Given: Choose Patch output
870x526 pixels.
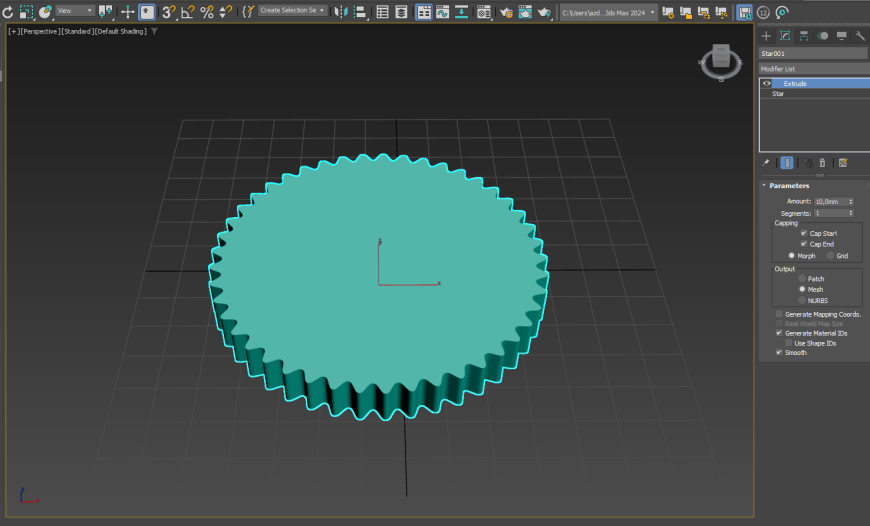Looking at the screenshot, I should coord(802,279).
